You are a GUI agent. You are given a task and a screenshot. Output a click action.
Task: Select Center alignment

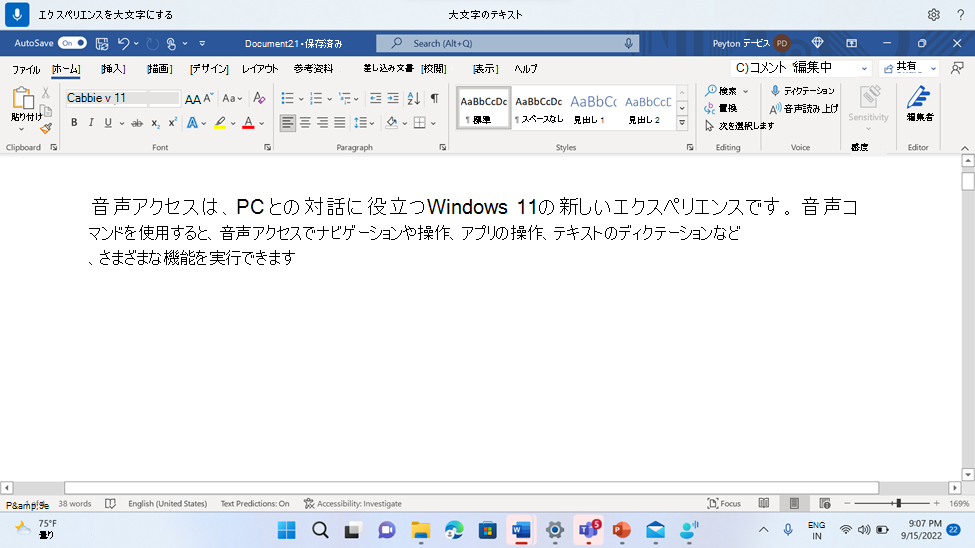305,123
